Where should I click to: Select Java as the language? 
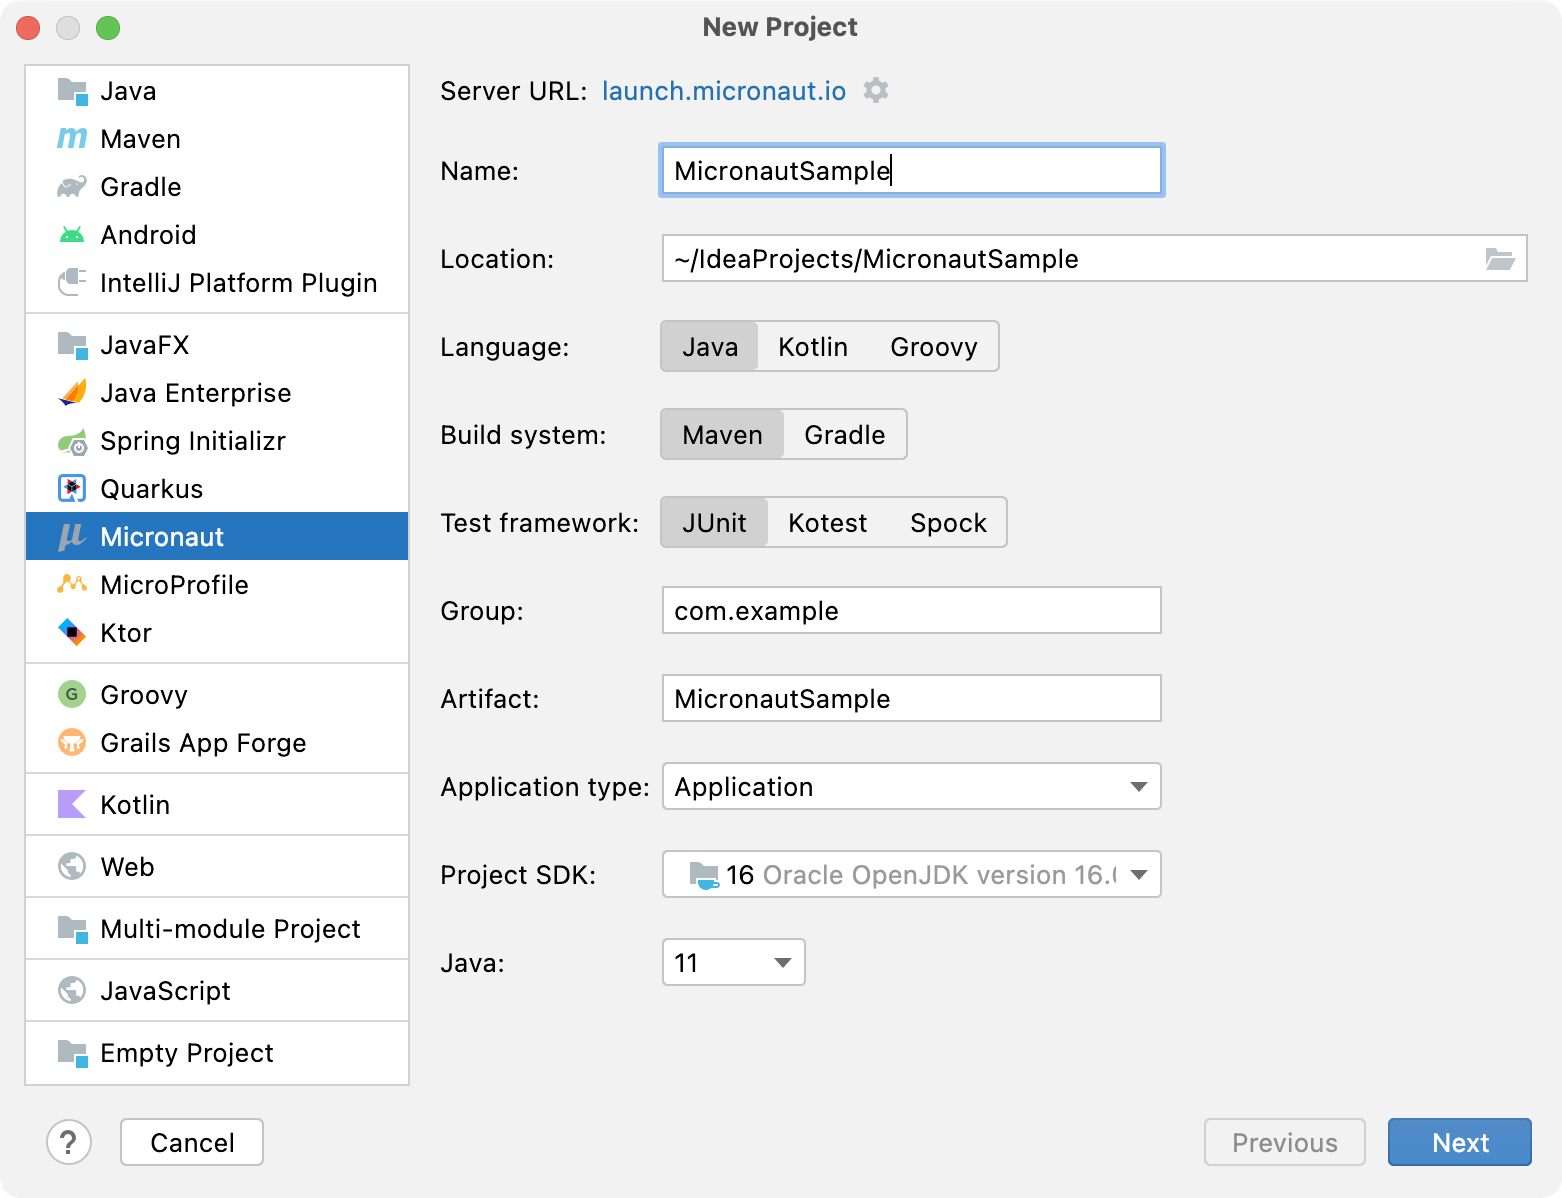point(710,347)
